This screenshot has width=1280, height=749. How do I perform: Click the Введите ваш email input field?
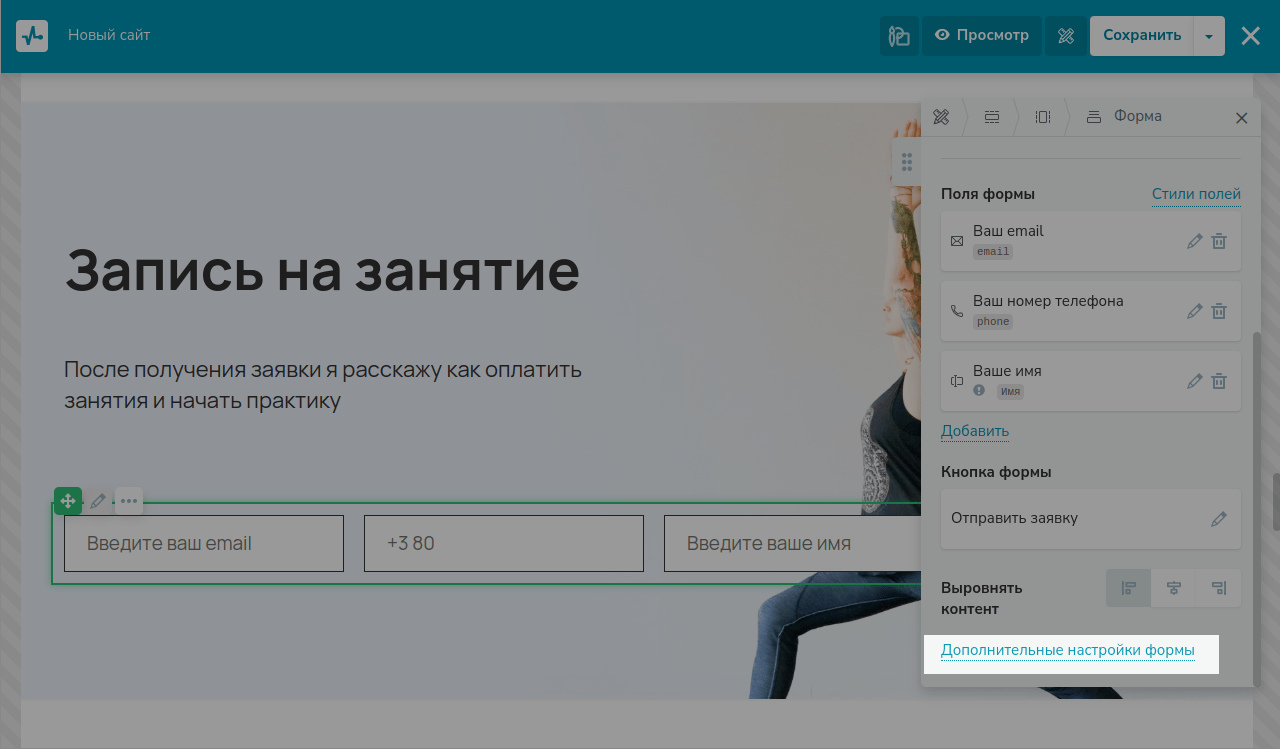[204, 544]
